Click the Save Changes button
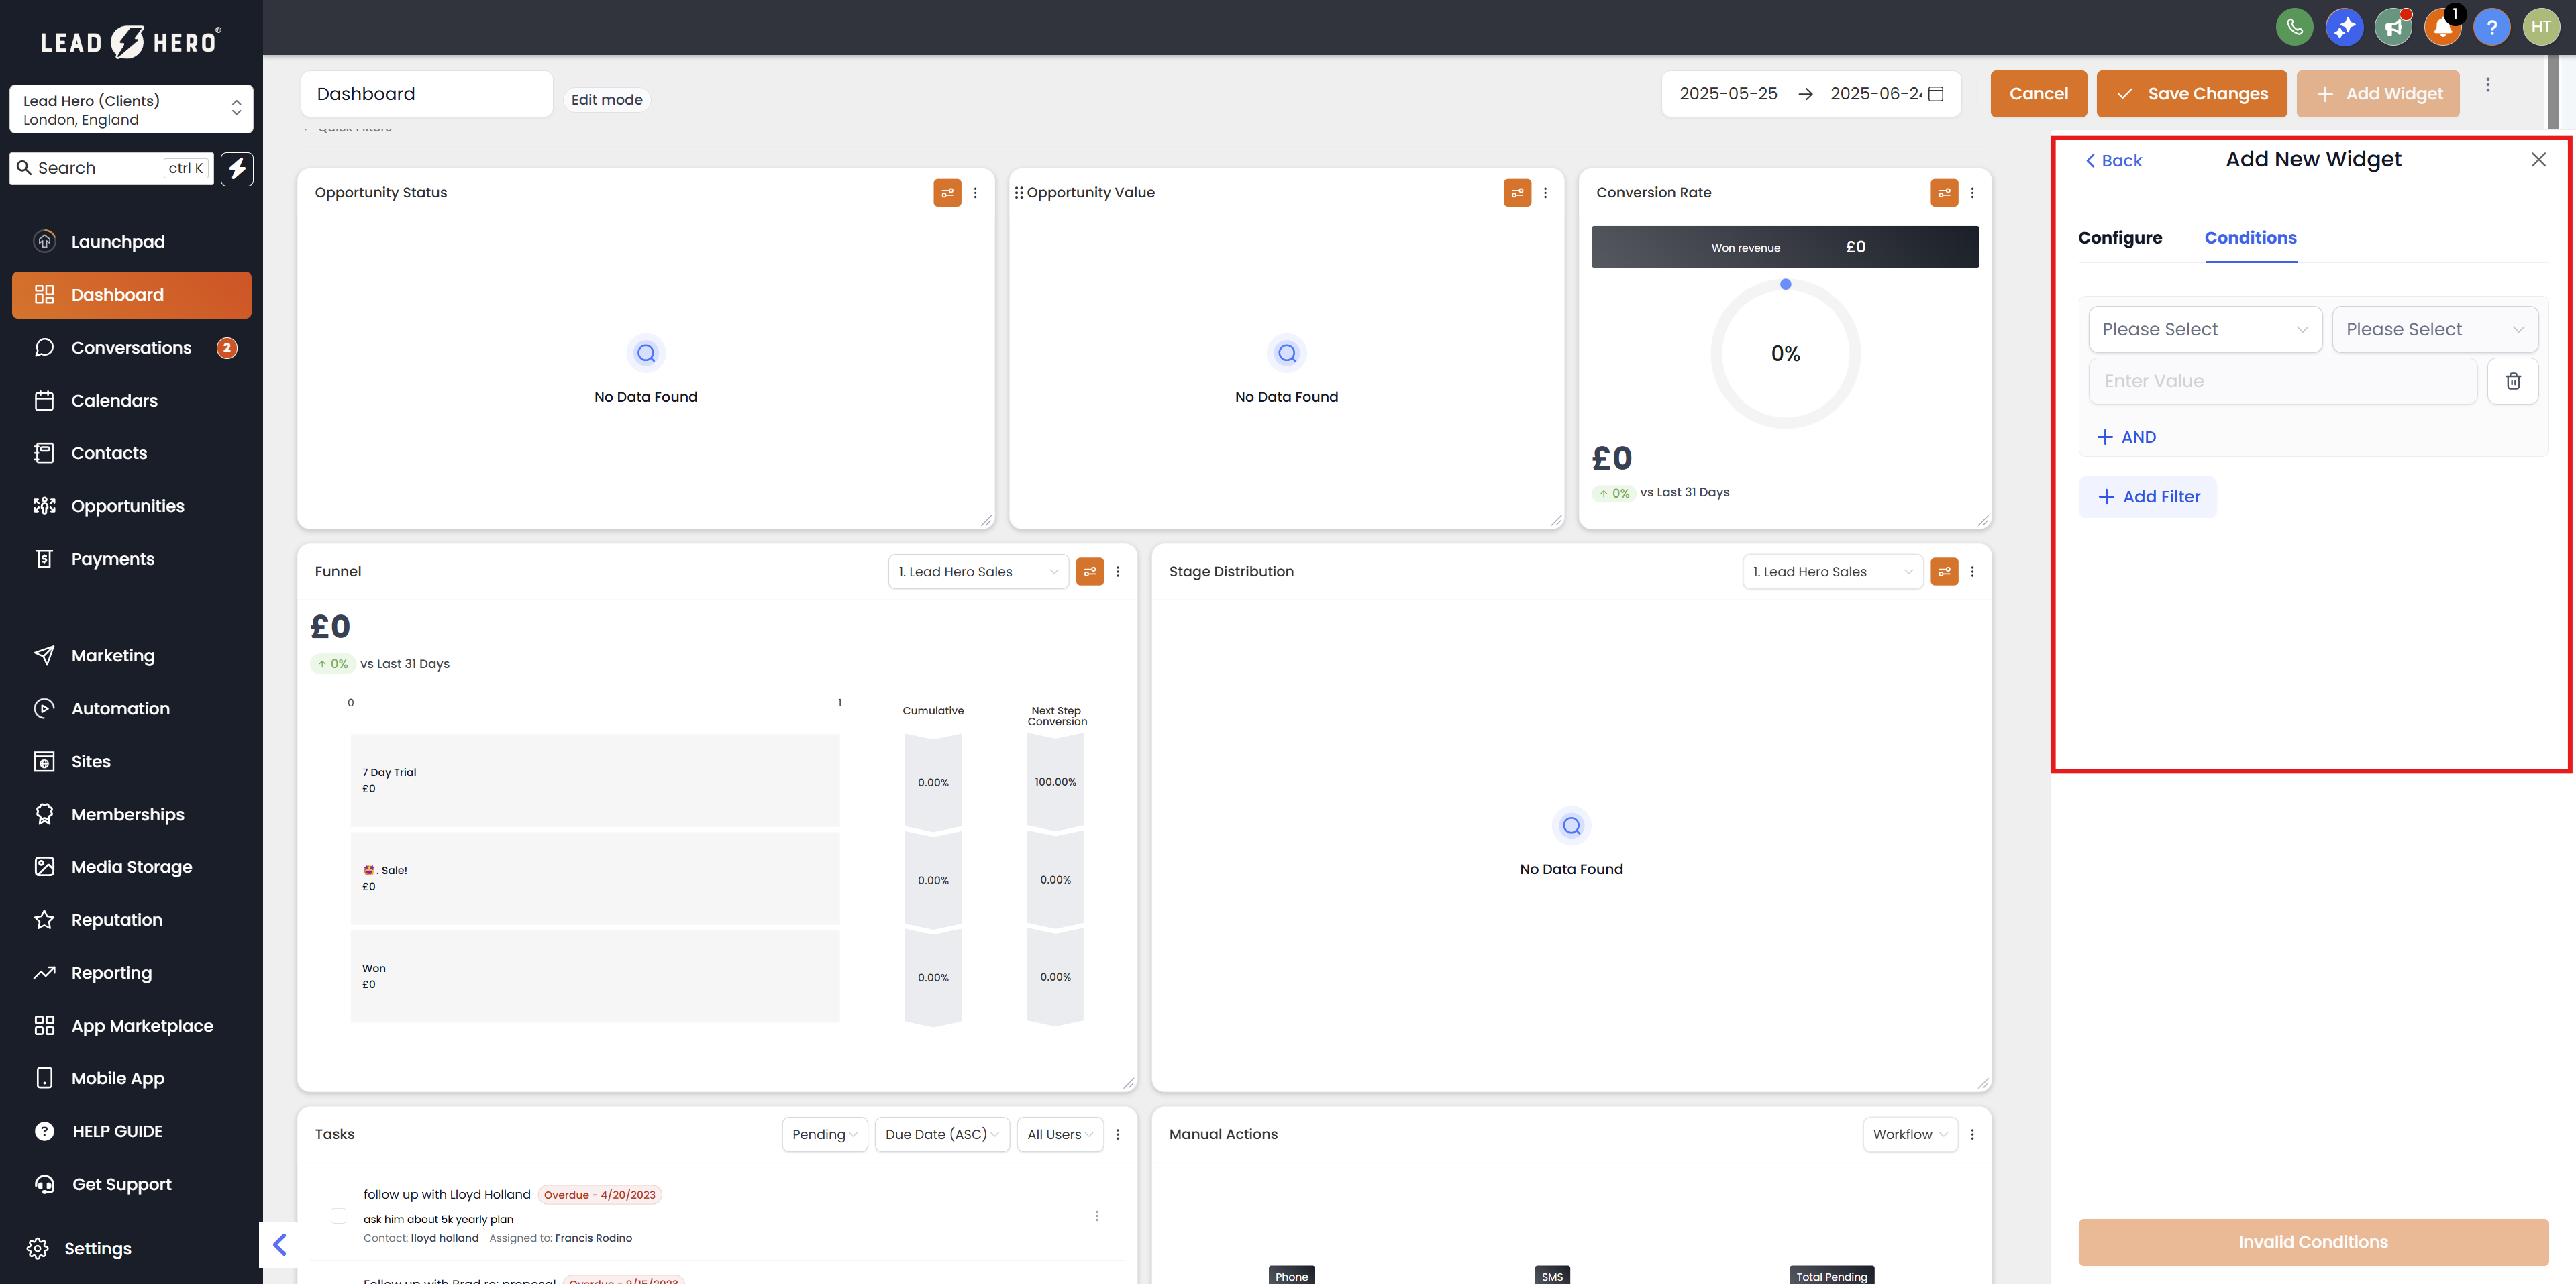Screen dimensions: 2576x1284 click(x=2191, y=94)
